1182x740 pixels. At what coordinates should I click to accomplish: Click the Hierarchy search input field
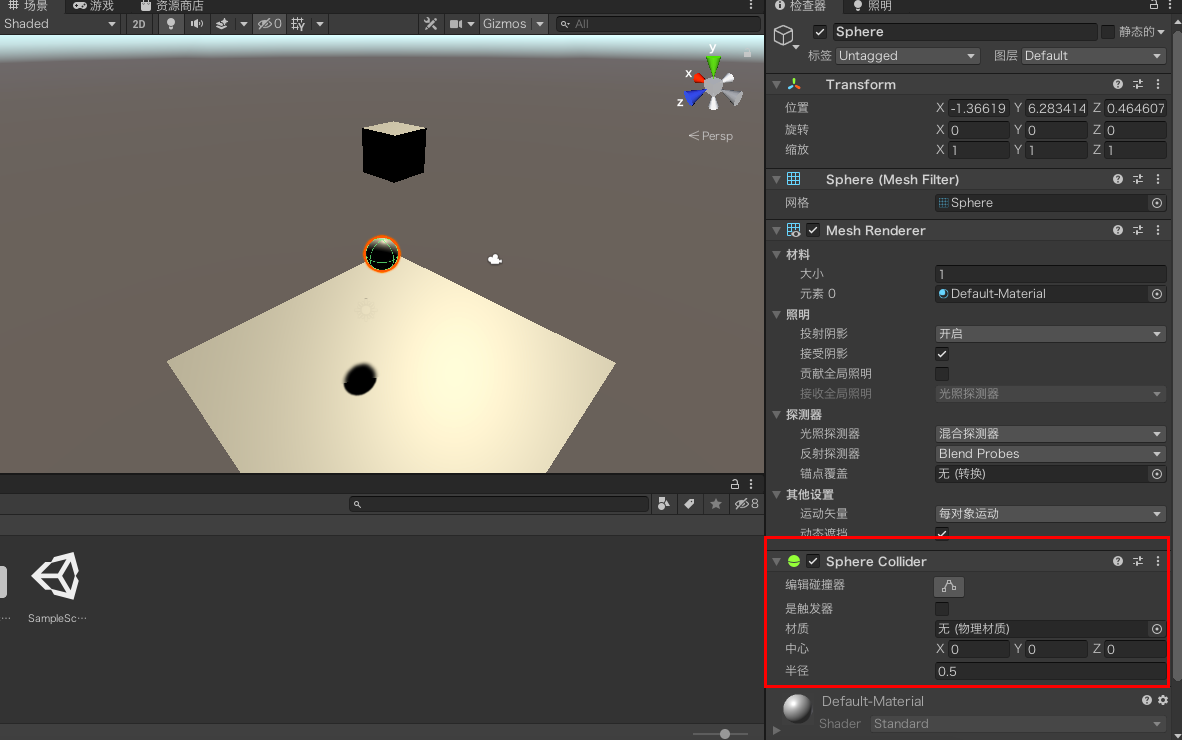(x=498, y=504)
